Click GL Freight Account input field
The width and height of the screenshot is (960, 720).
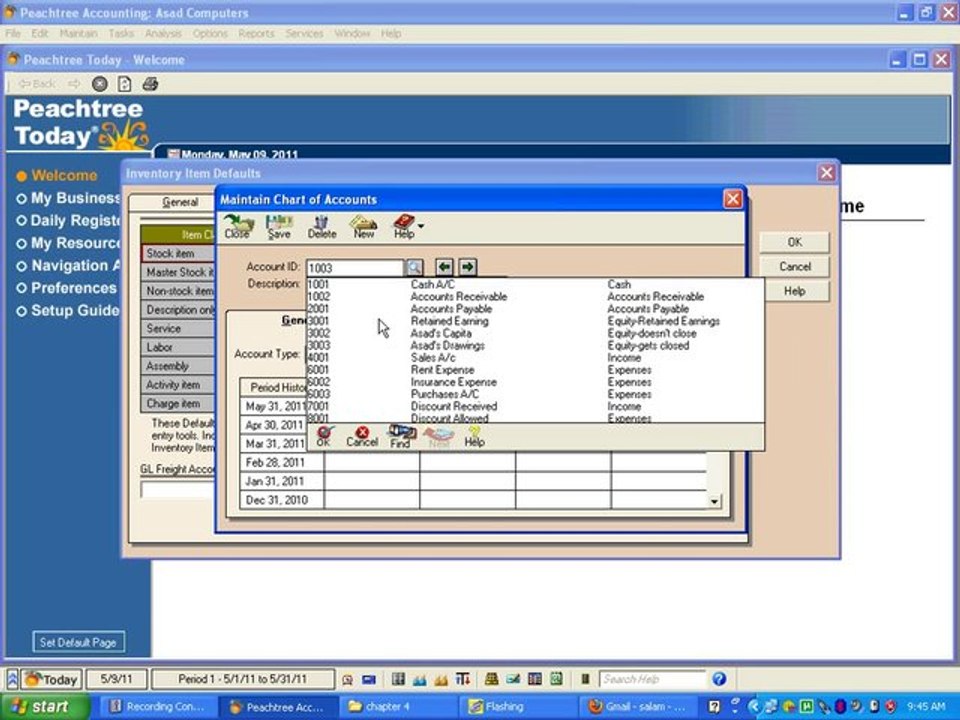[178, 489]
